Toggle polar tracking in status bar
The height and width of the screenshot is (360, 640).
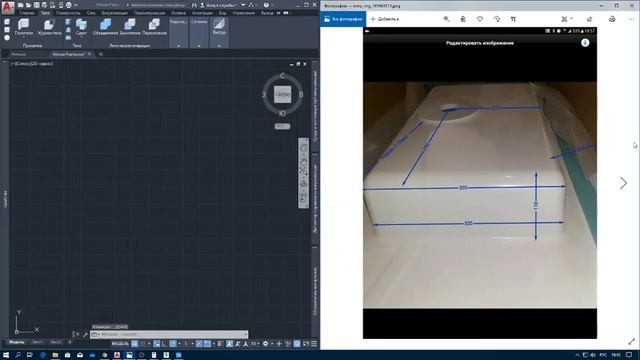click(173, 344)
